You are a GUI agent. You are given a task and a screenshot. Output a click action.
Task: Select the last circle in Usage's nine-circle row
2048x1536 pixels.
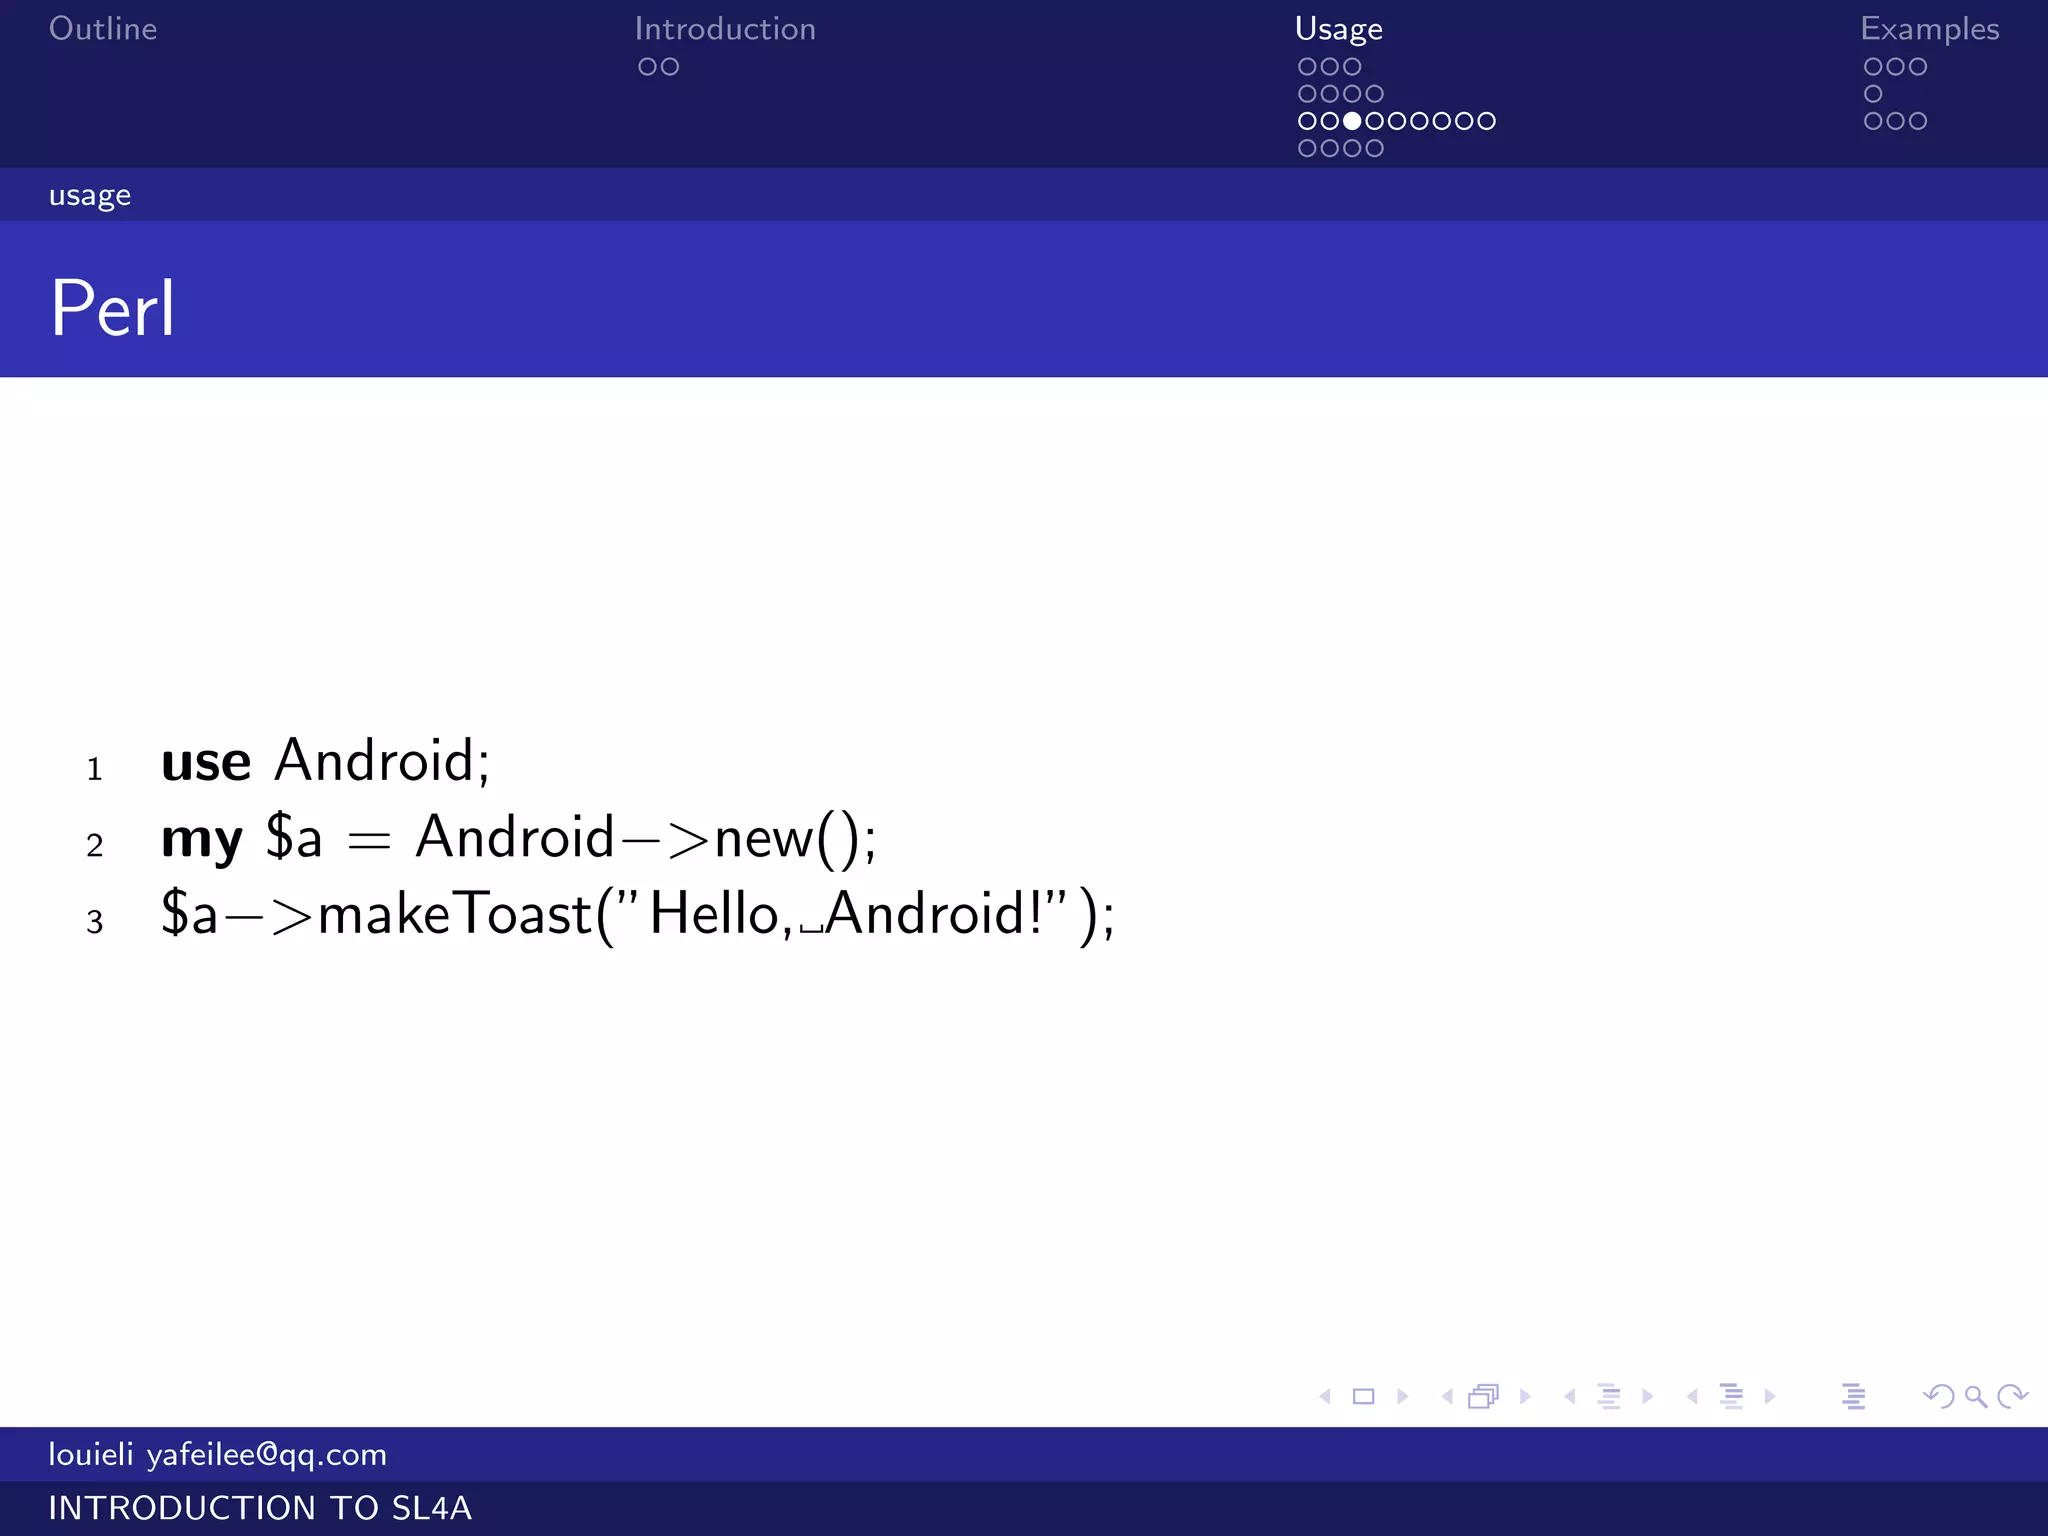tap(1487, 121)
